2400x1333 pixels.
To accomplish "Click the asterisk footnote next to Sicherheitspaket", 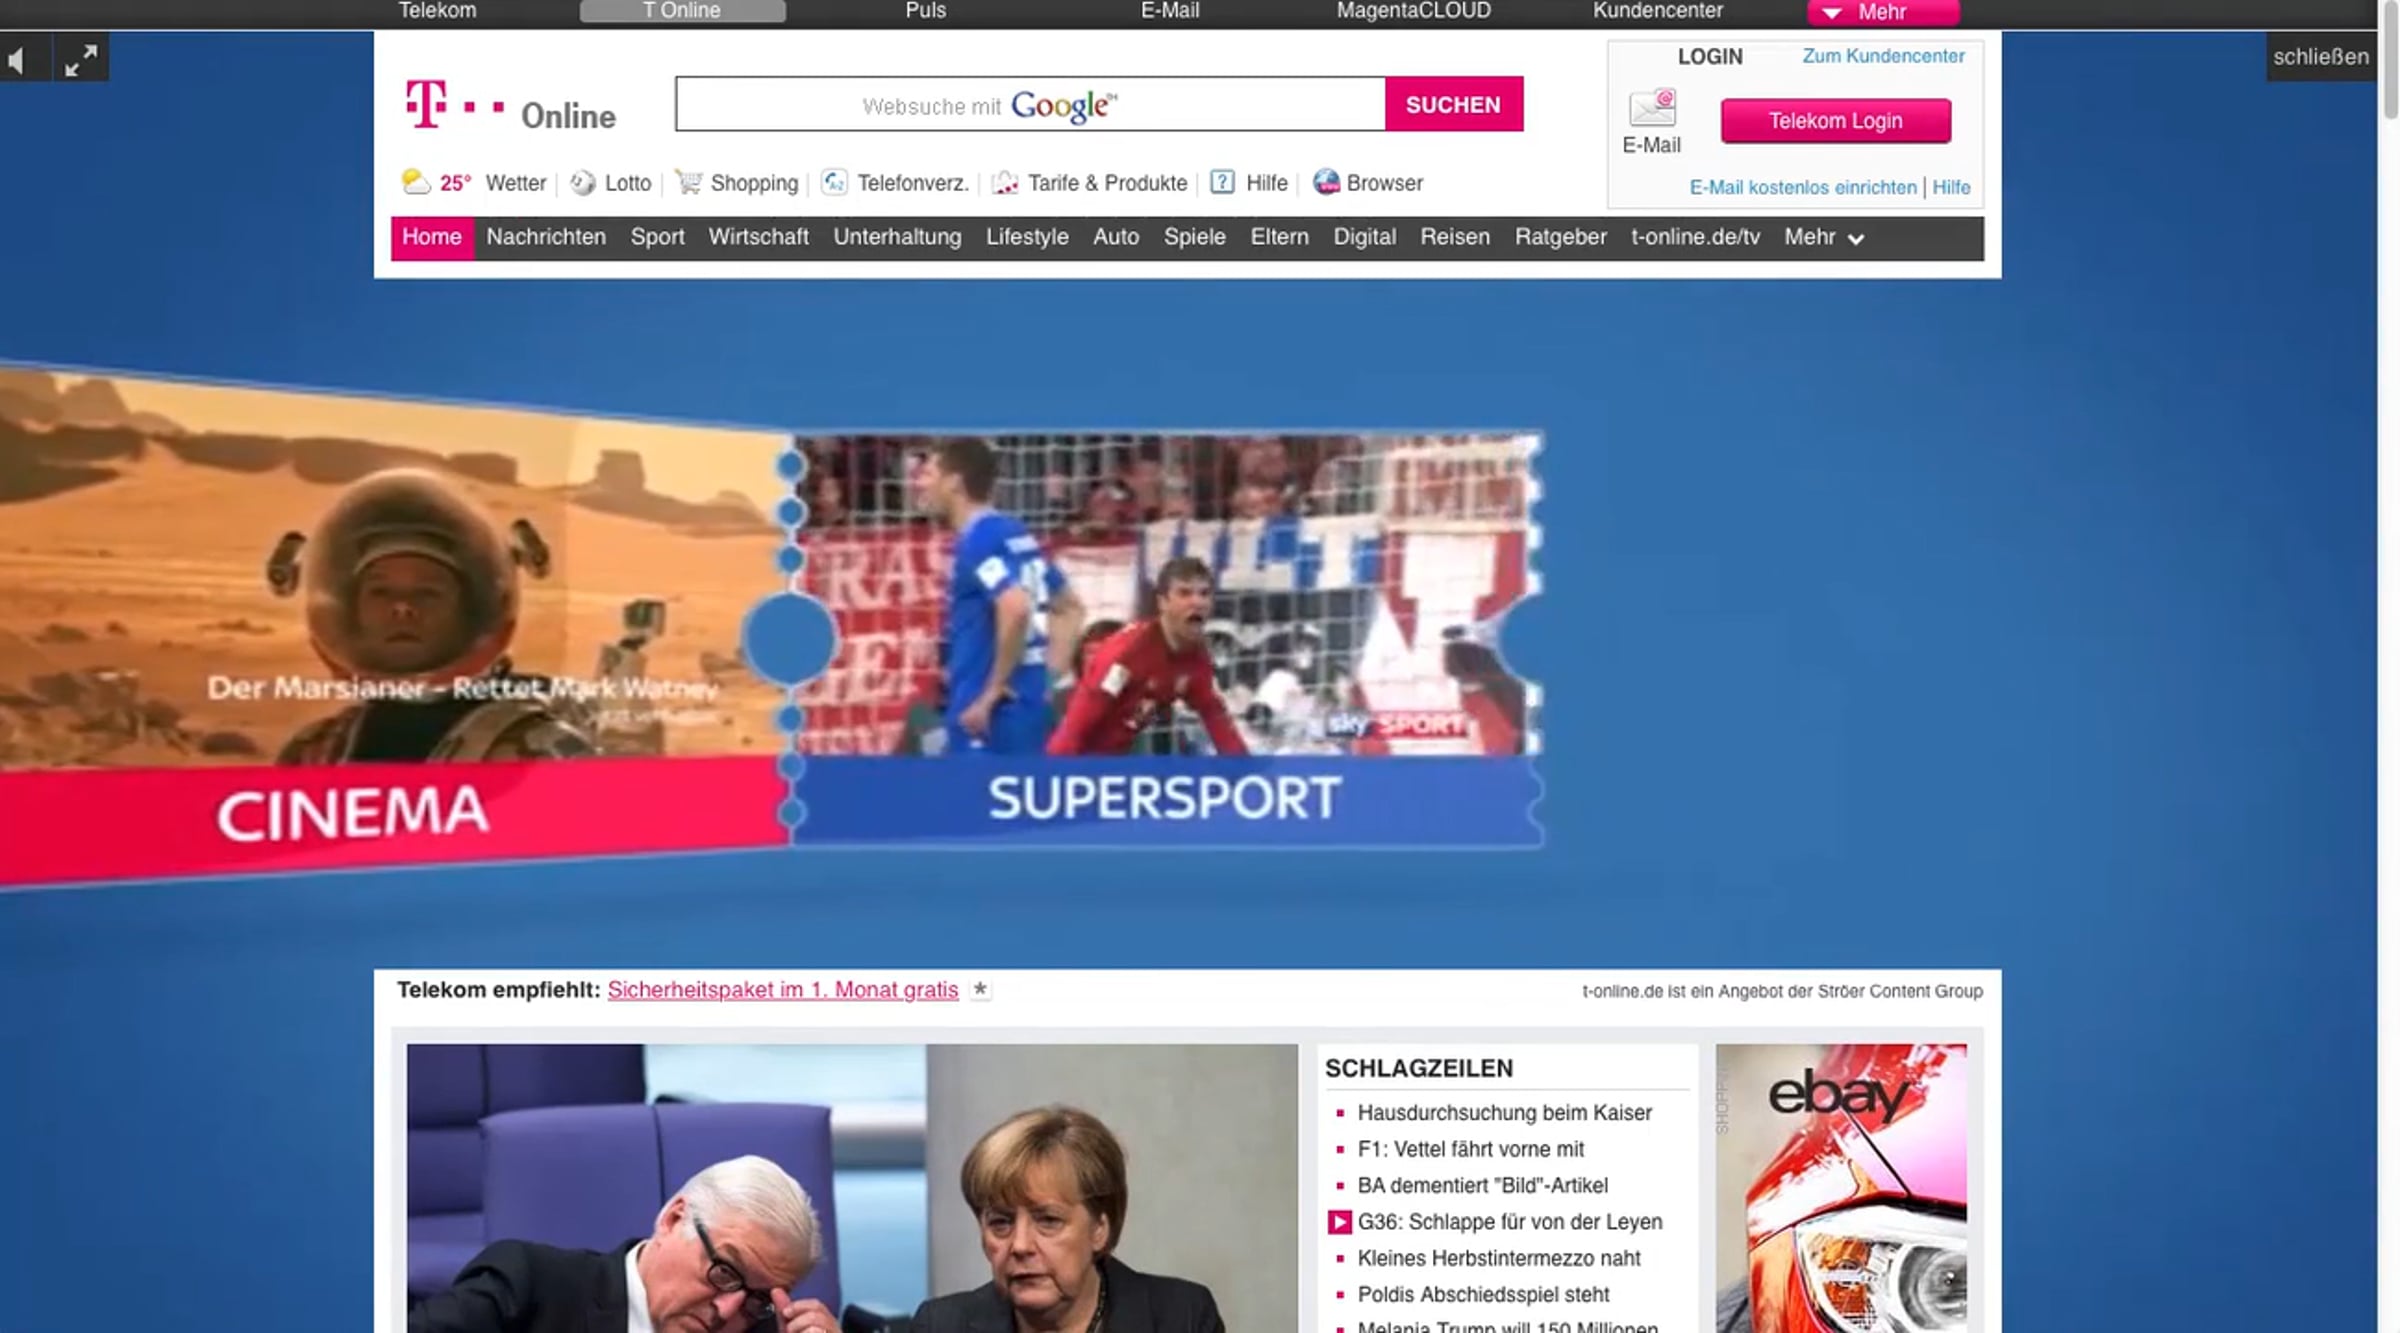I will pyautogui.click(x=980, y=989).
